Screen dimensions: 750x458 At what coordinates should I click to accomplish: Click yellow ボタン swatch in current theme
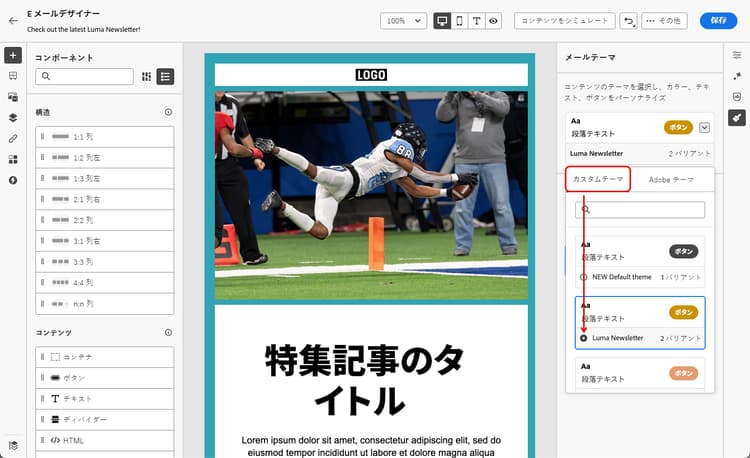678,127
